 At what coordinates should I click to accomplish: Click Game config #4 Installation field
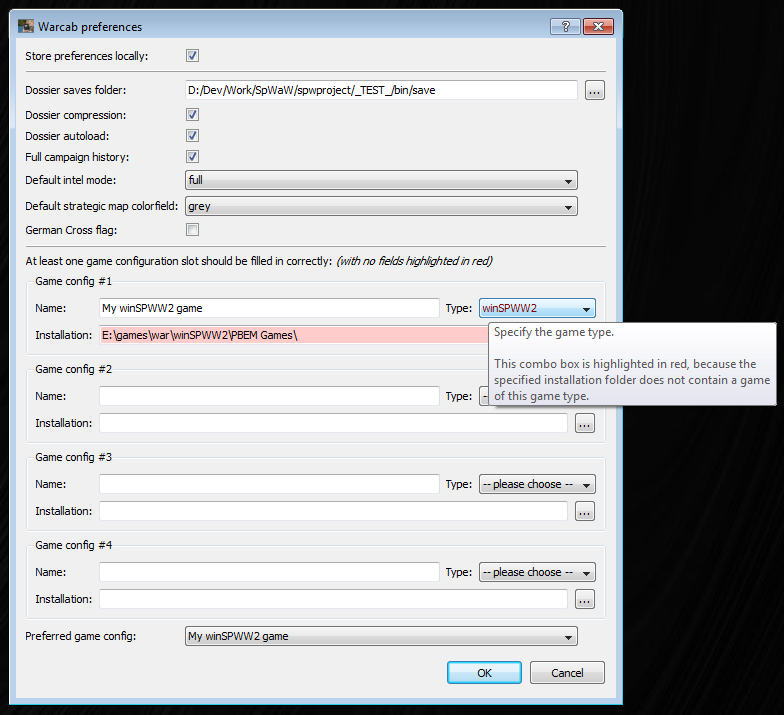click(333, 599)
